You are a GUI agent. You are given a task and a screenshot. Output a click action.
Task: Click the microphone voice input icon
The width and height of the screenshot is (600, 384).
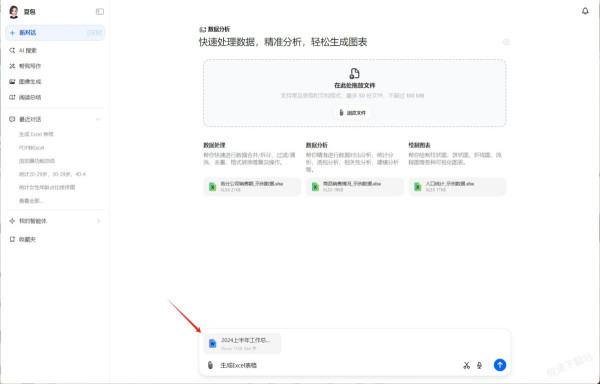[x=479, y=365]
